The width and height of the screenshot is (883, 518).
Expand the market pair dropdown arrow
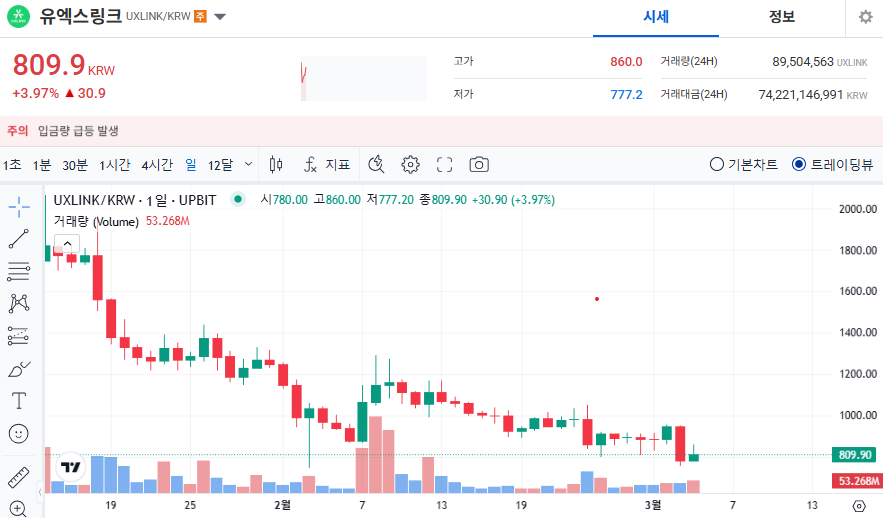(x=220, y=17)
